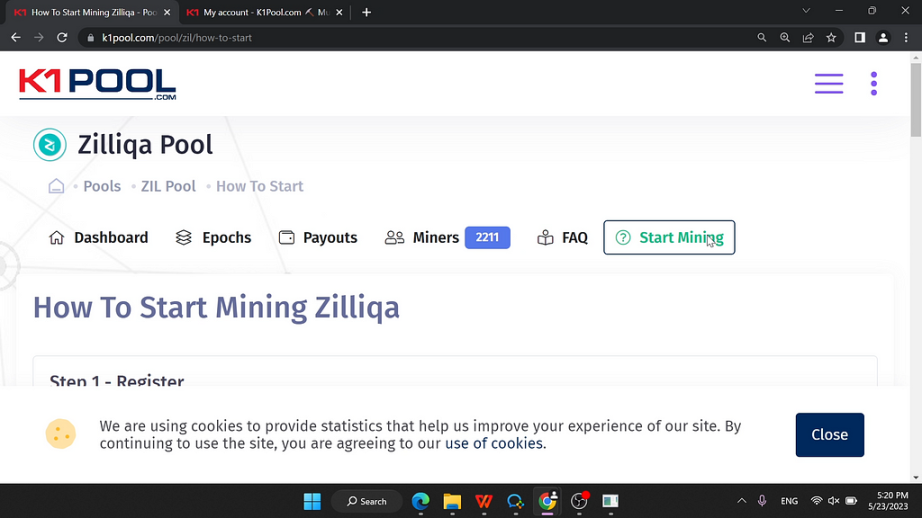Image resolution: width=922 pixels, height=518 pixels.
Task: Open WPS Office from taskbar
Action: pos(484,502)
